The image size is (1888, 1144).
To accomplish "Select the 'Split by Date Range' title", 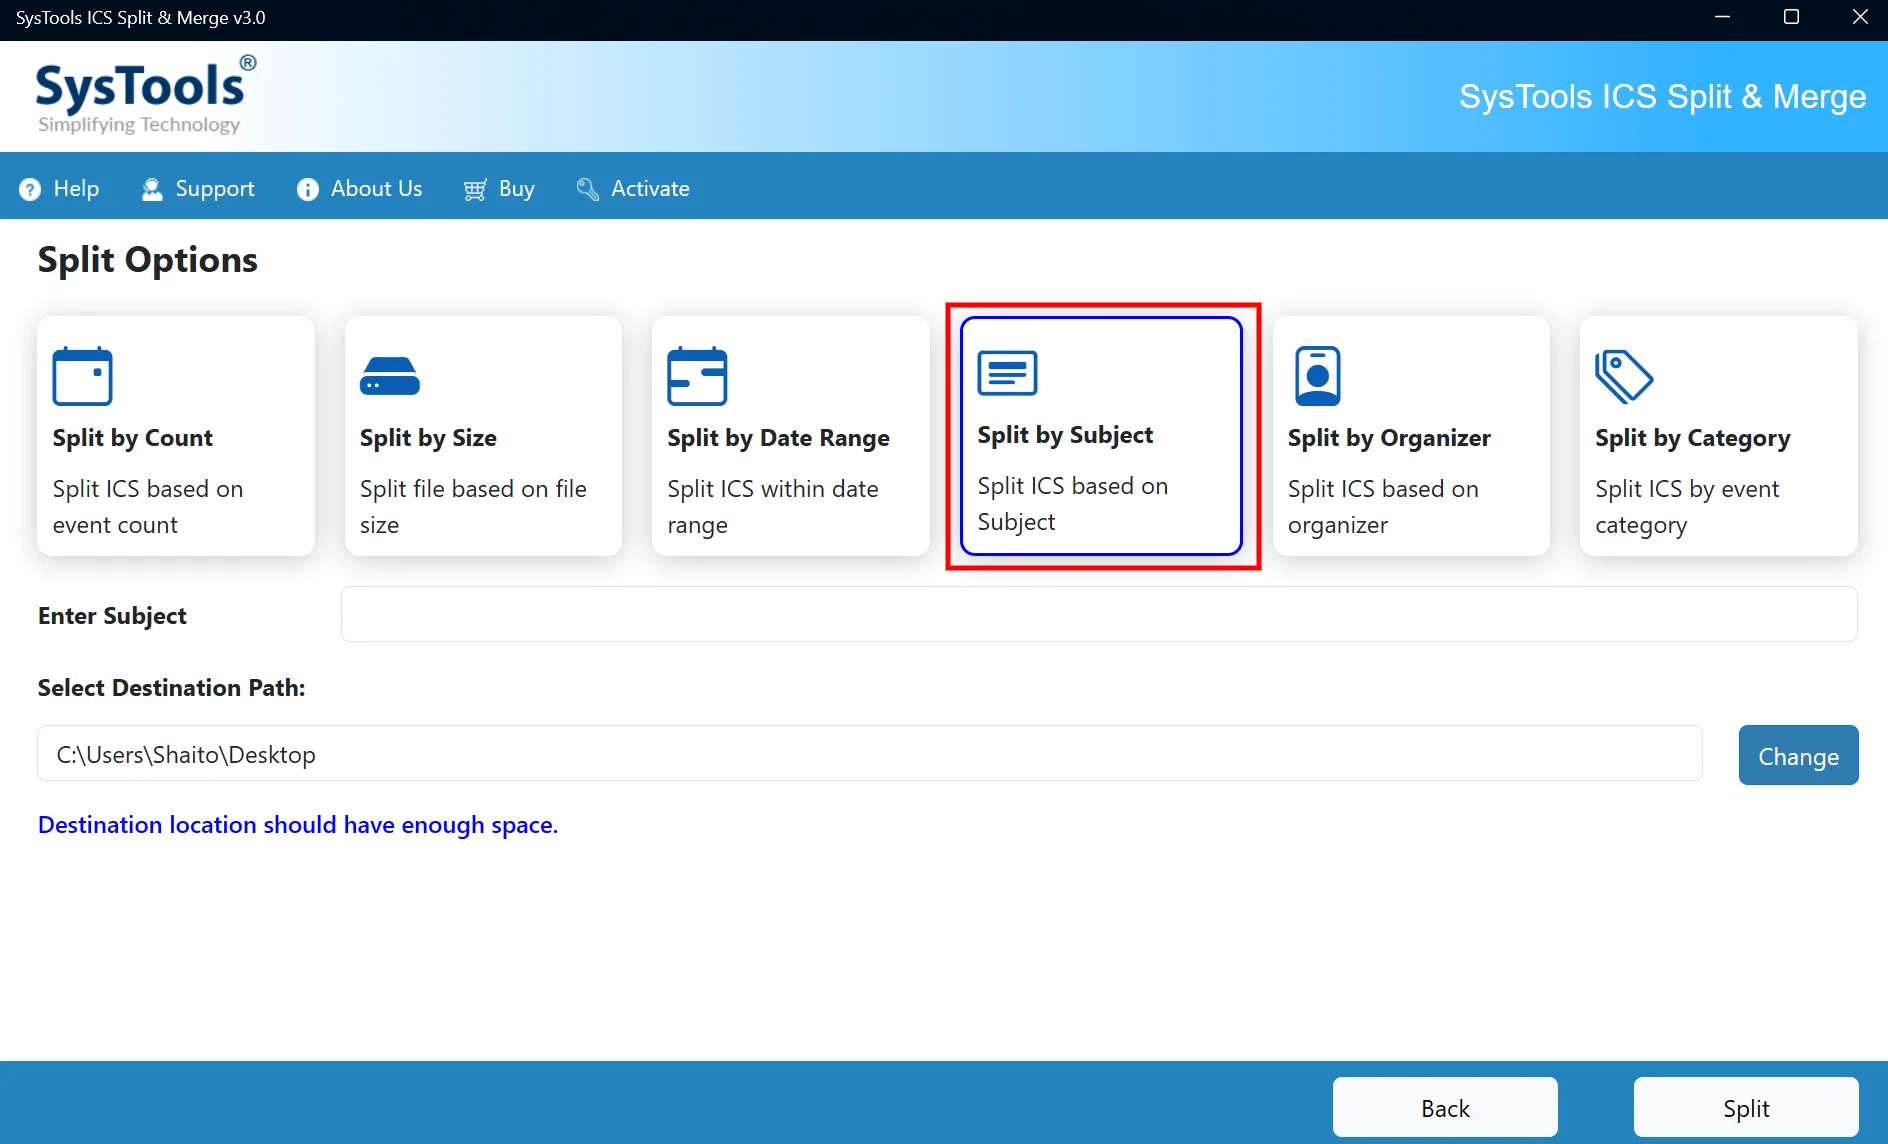I will pyautogui.click(x=778, y=438).
